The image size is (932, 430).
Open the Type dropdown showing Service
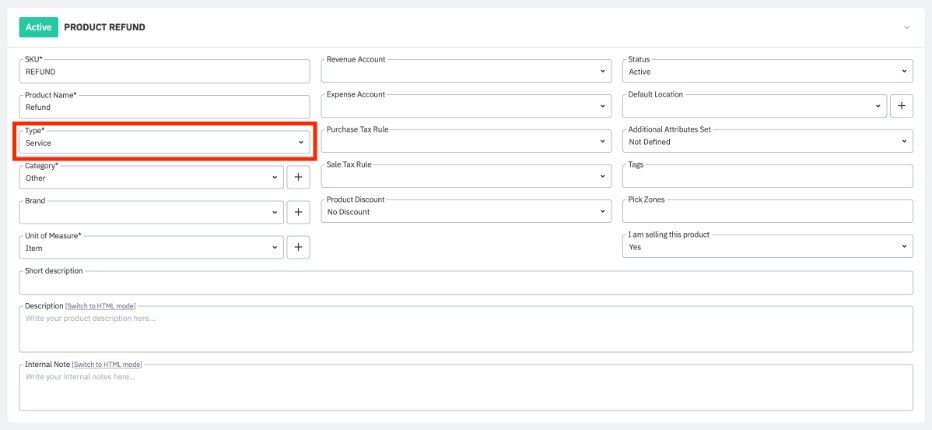pos(165,143)
